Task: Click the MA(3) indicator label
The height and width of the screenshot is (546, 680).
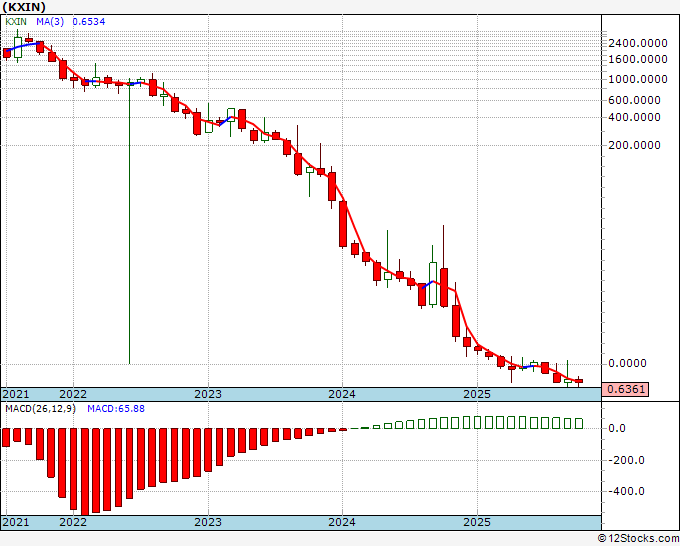Action: [x=50, y=22]
